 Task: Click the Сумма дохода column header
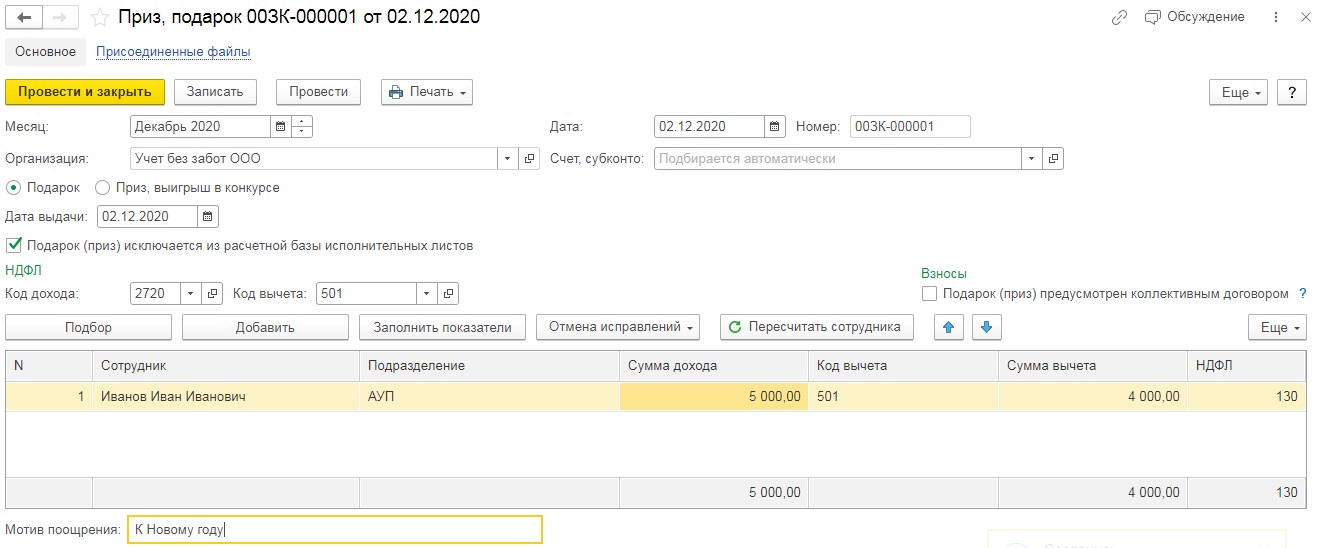click(714, 365)
